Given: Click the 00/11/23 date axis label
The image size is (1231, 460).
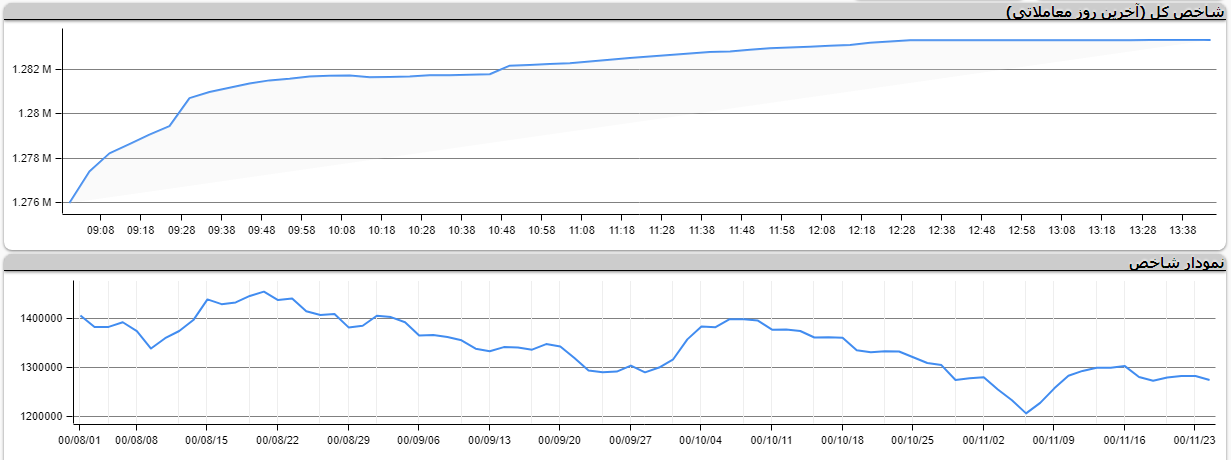Looking at the screenshot, I should (x=1195, y=438).
